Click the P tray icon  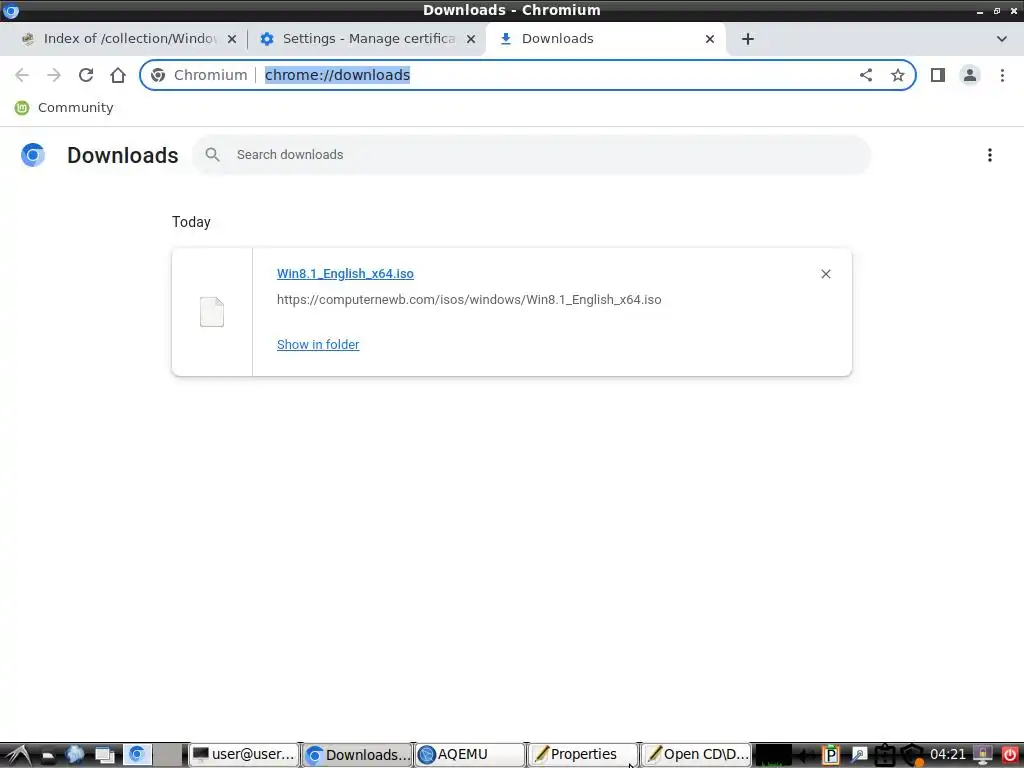tap(830, 755)
